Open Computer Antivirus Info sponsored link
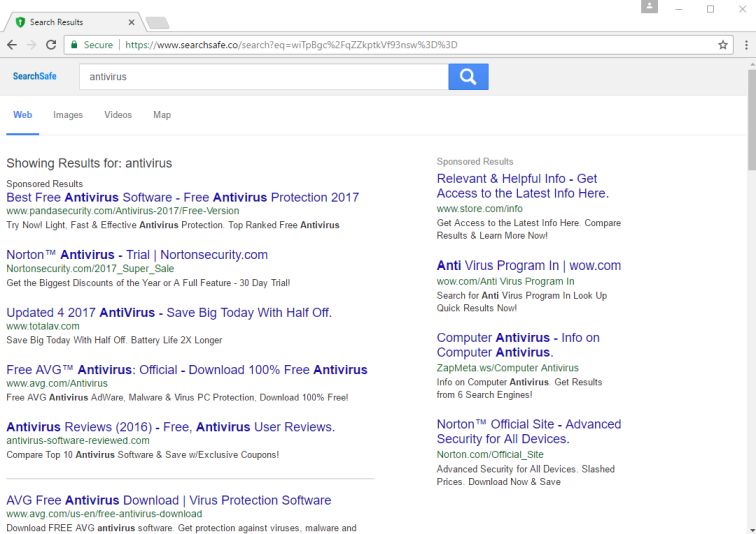This screenshot has height=534, width=756. coord(518,345)
